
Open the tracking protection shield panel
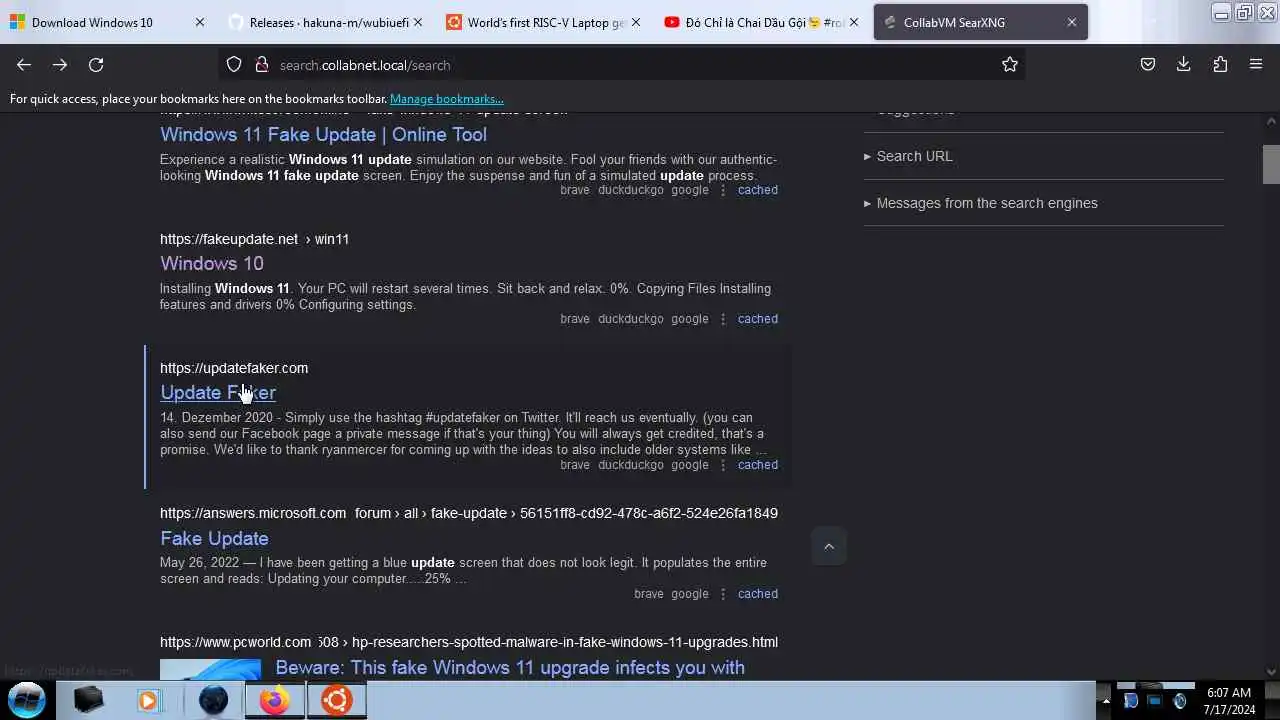tap(234, 65)
